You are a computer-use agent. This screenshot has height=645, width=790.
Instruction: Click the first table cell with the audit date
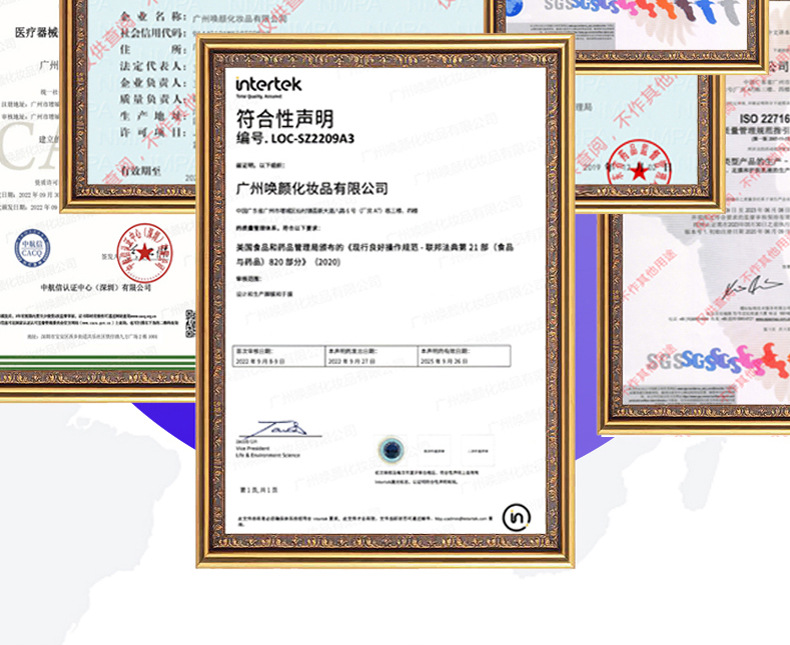[x=279, y=356]
